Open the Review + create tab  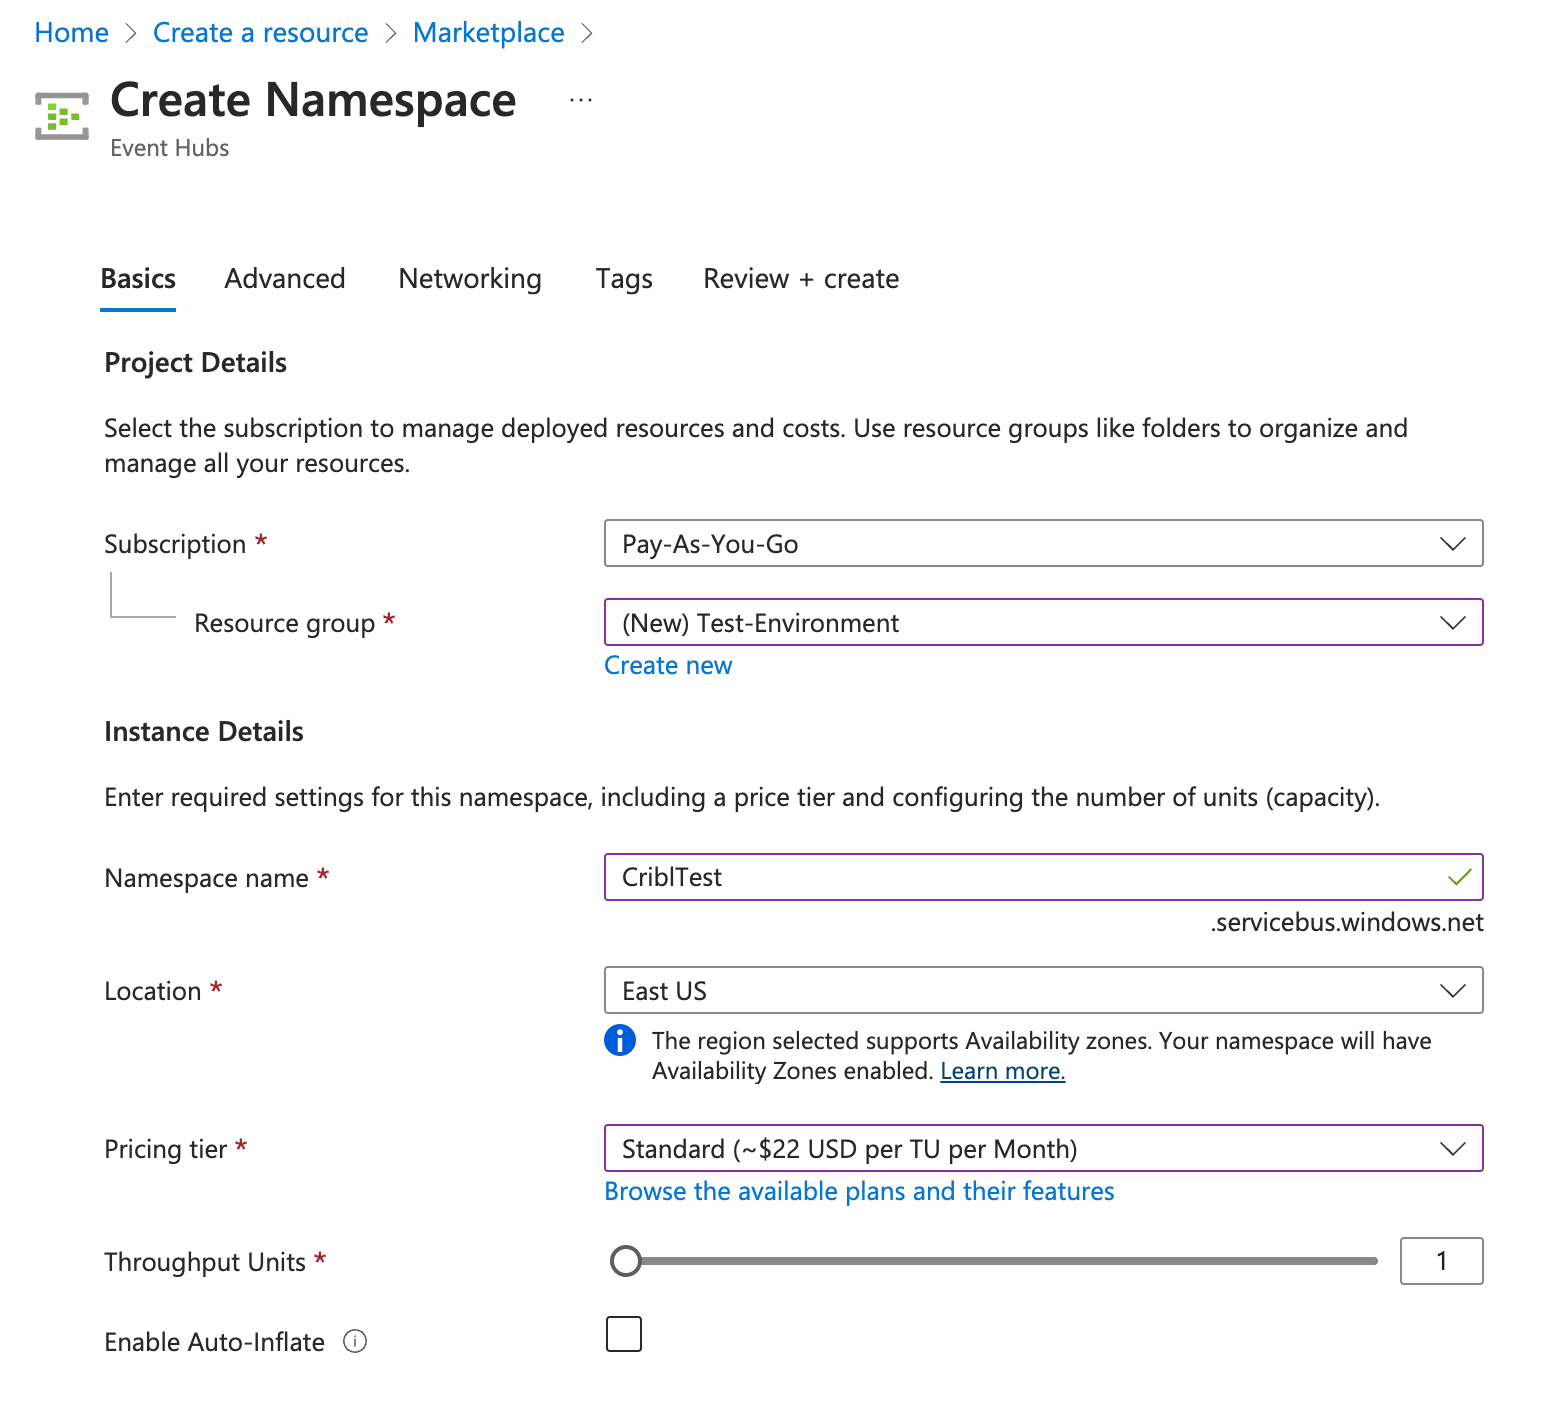pyautogui.click(x=801, y=278)
